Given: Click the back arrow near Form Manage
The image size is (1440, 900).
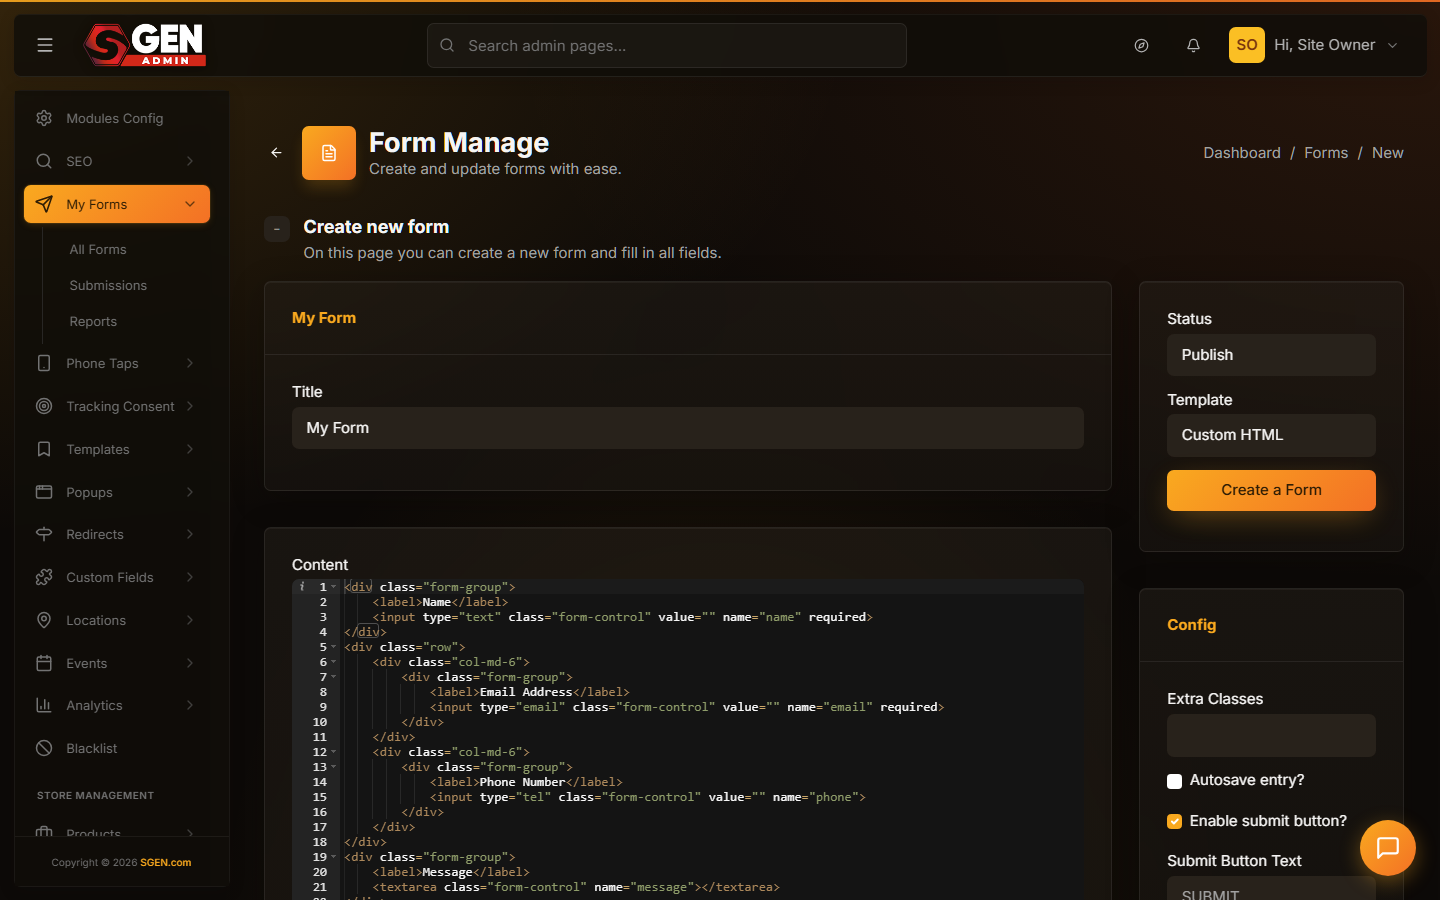Looking at the screenshot, I should coord(276,153).
